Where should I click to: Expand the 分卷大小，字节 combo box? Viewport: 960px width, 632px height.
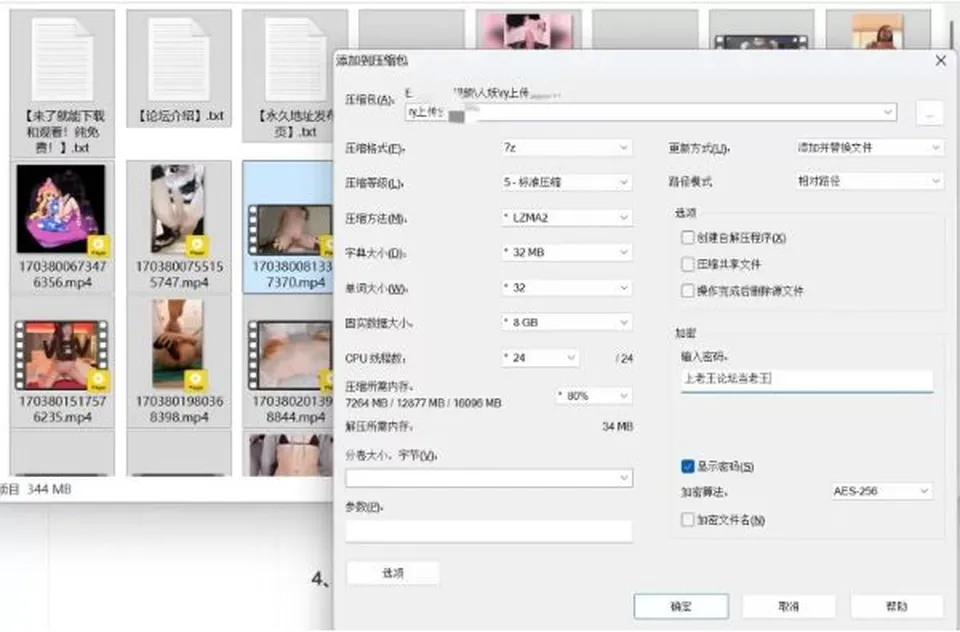[x=489, y=478]
